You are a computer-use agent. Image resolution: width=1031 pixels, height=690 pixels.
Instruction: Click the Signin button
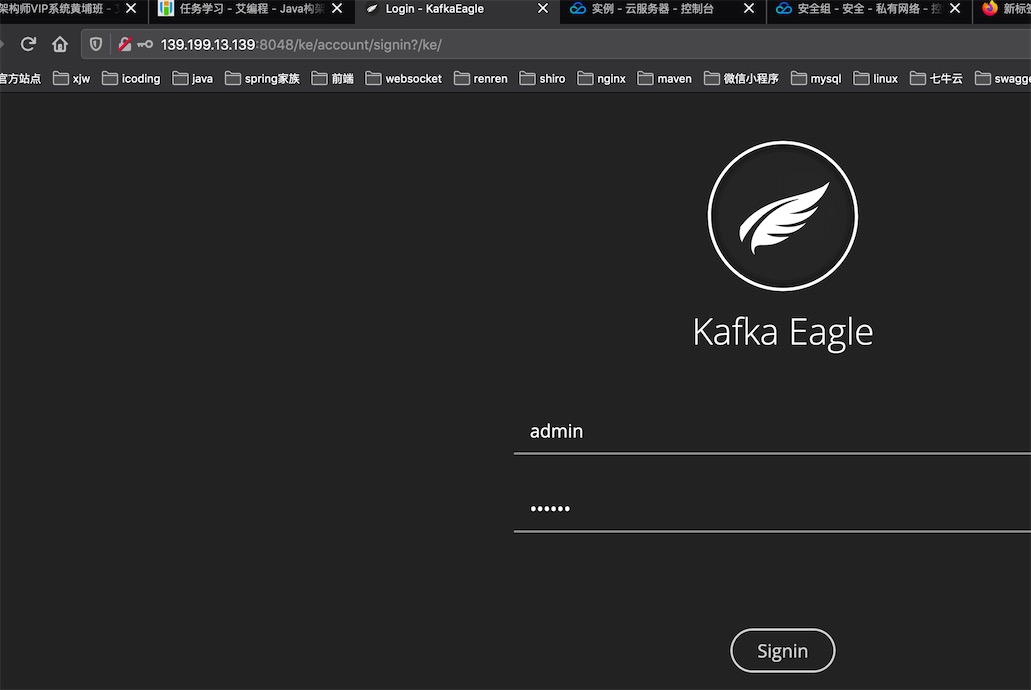click(x=782, y=651)
